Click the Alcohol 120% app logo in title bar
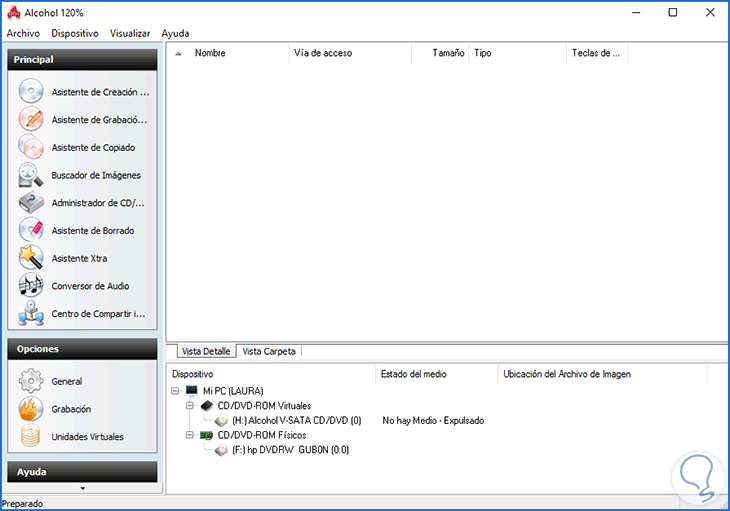The image size is (730, 511). coord(14,13)
